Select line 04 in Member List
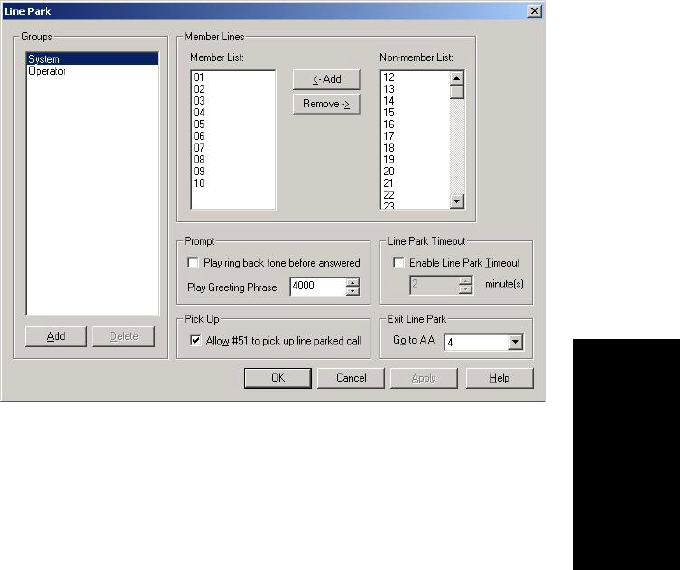 233,112
